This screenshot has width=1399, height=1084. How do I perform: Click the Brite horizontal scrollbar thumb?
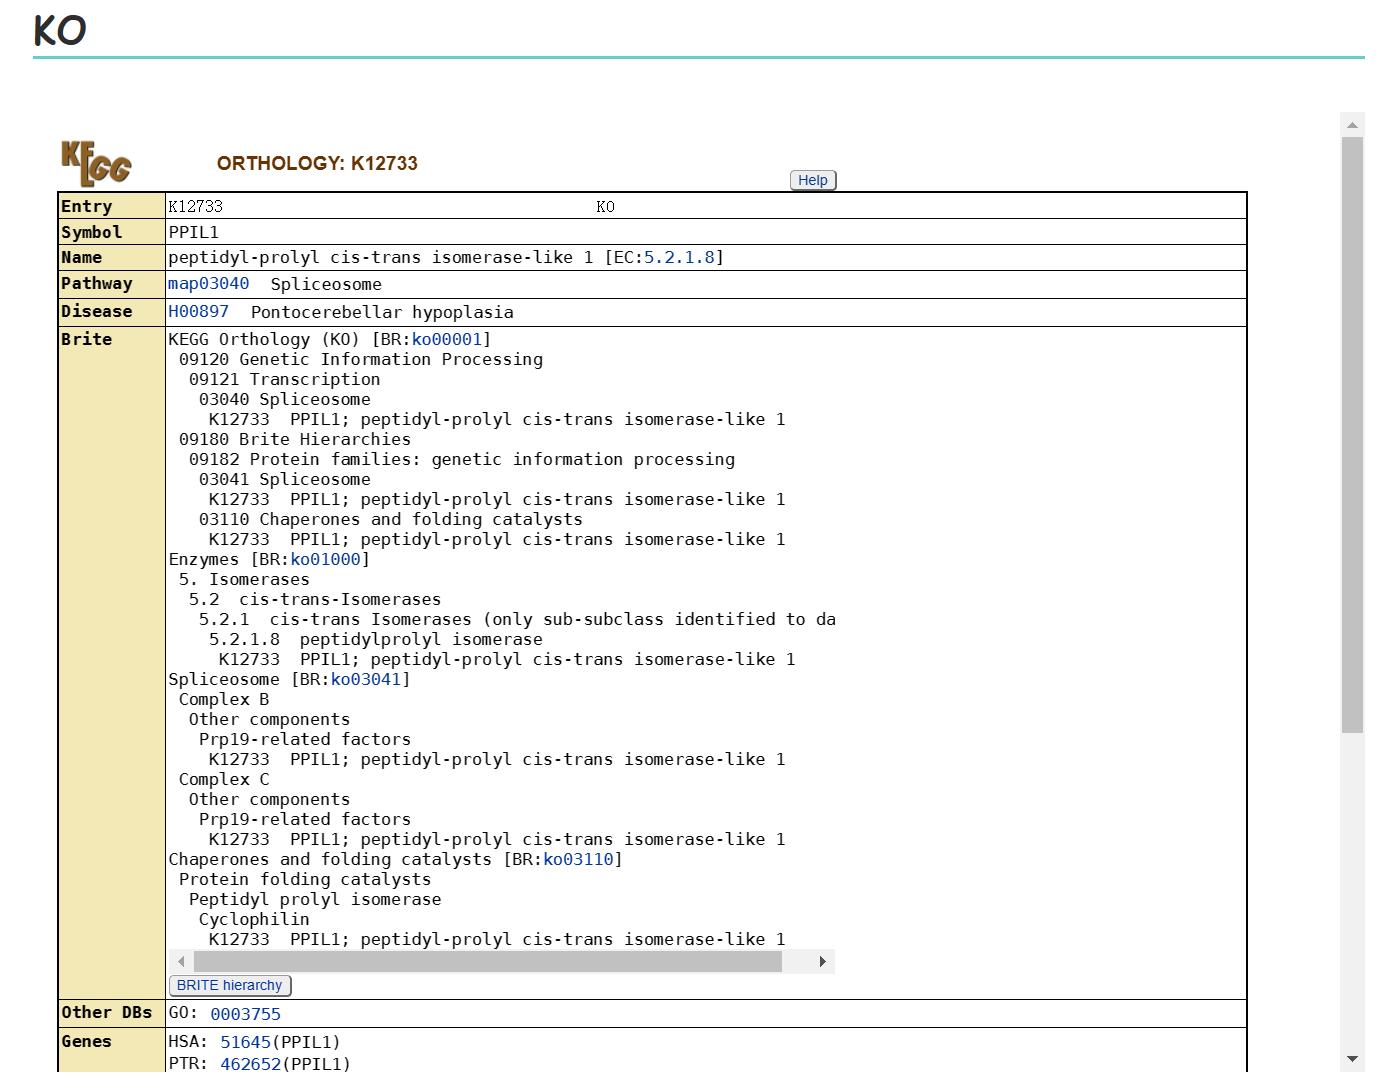pos(488,962)
